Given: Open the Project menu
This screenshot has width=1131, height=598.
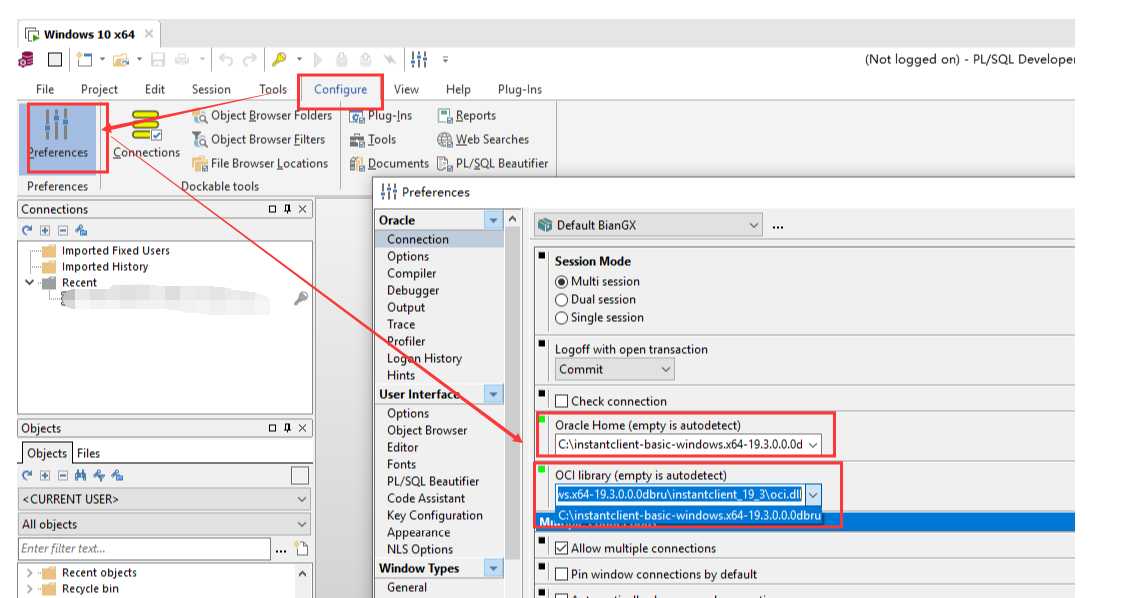Looking at the screenshot, I should pos(99,89).
